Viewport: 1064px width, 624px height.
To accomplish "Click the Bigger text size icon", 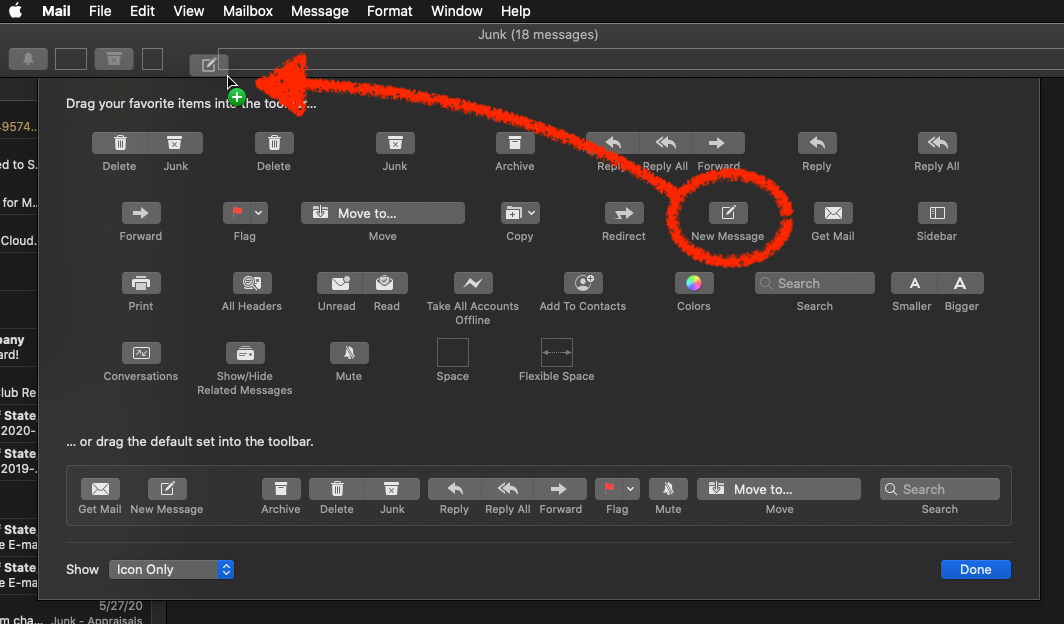I will point(960,283).
